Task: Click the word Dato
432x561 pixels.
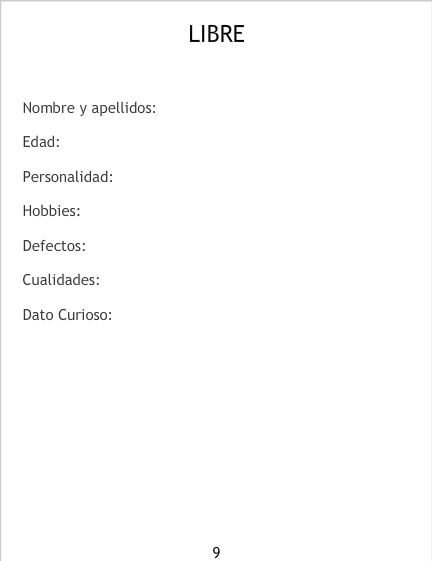Action: click(38, 315)
